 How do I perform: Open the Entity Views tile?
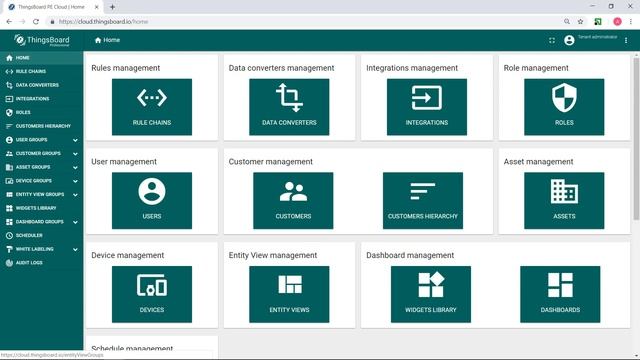tap(289, 294)
